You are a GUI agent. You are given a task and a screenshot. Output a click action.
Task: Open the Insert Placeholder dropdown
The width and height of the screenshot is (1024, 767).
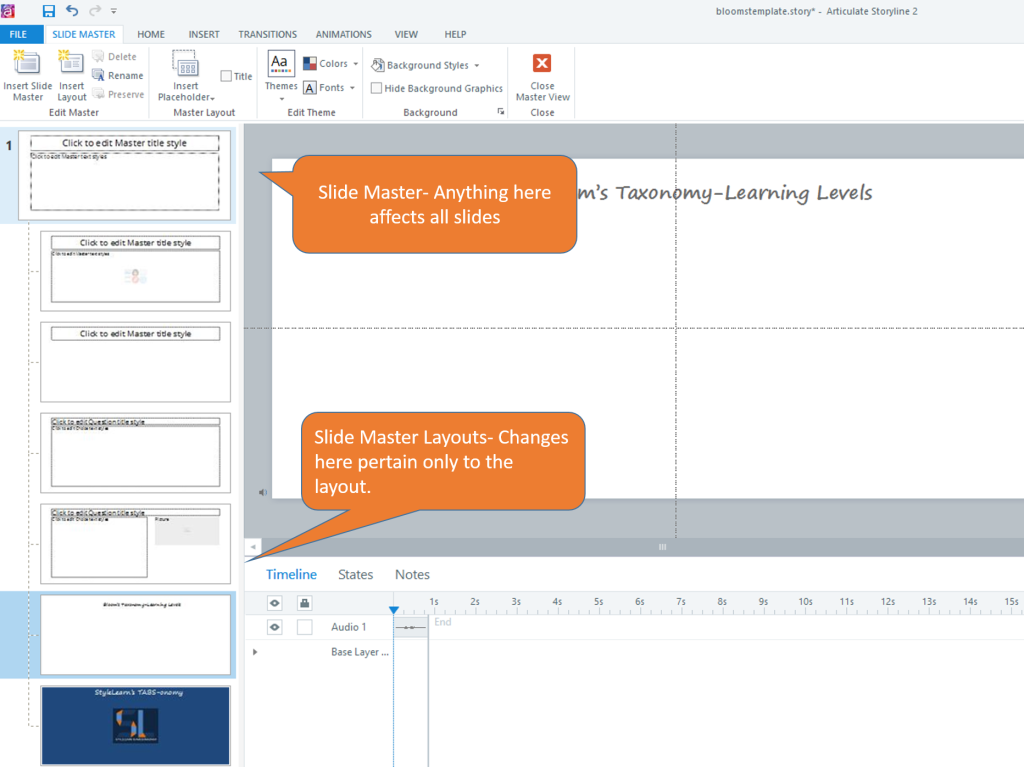186,76
